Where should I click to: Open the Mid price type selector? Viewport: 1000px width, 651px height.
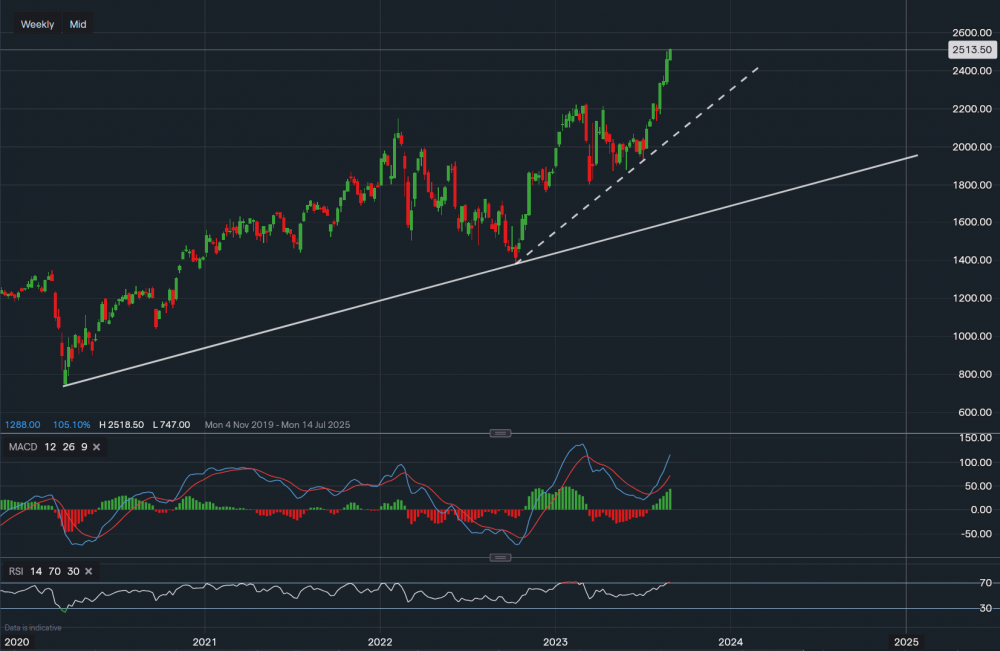(x=77, y=24)
